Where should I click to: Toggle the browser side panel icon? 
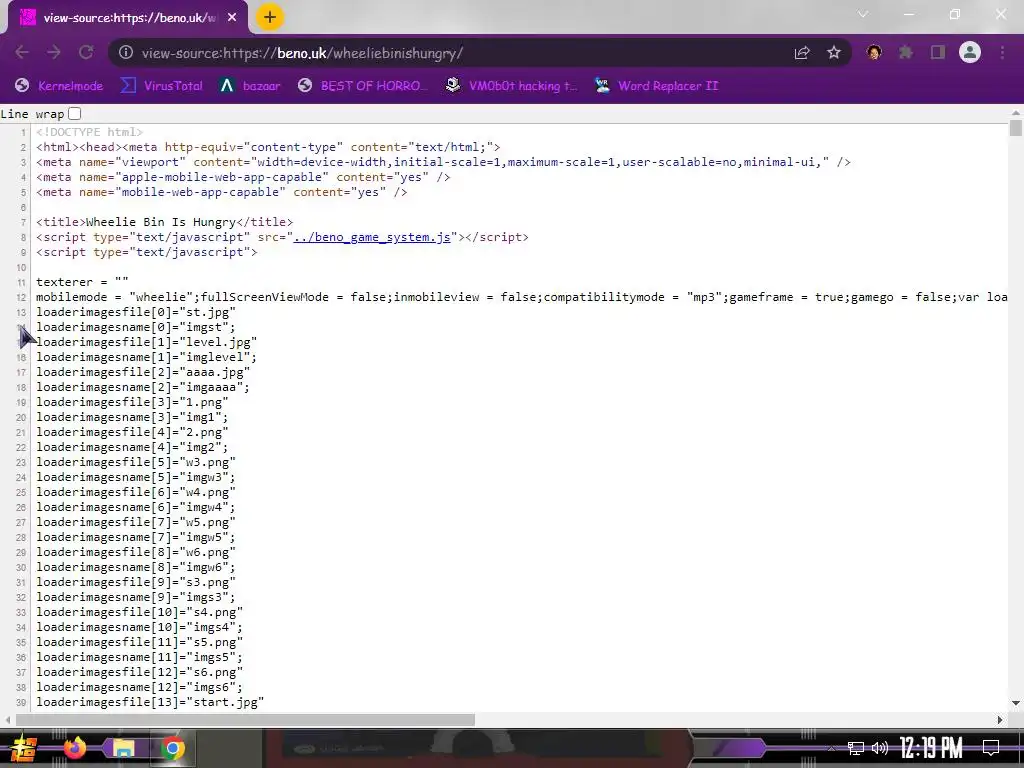(x=938, y=52)
